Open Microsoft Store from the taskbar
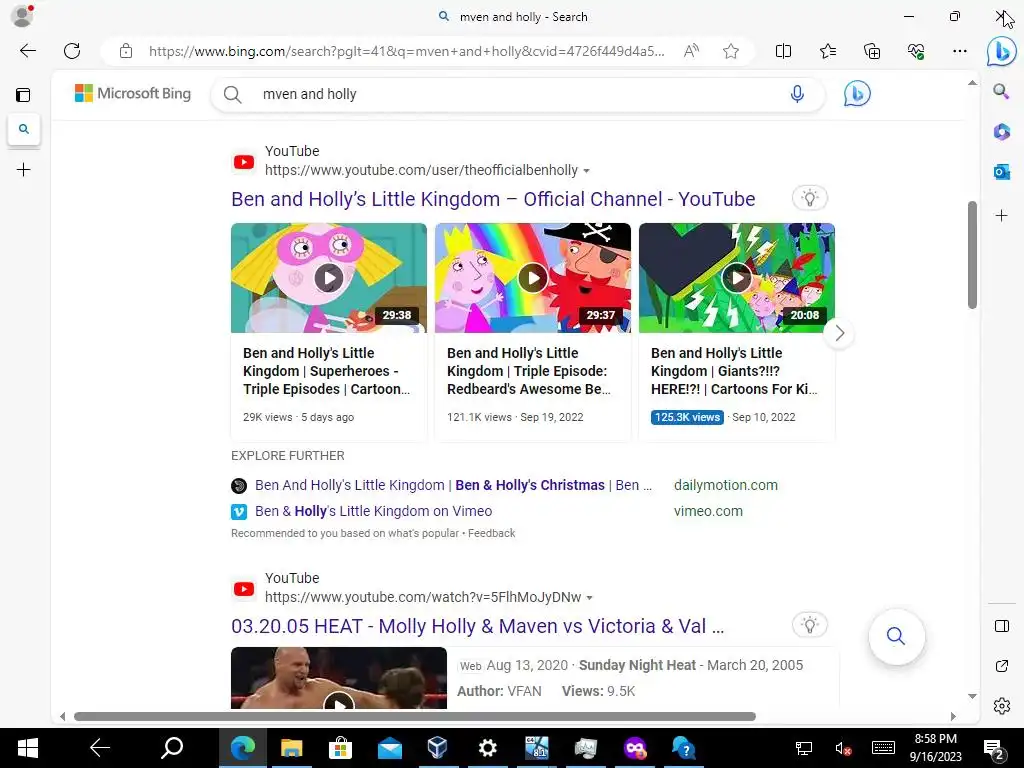The width and height of the screenshot is (1024, 768). 340,748
